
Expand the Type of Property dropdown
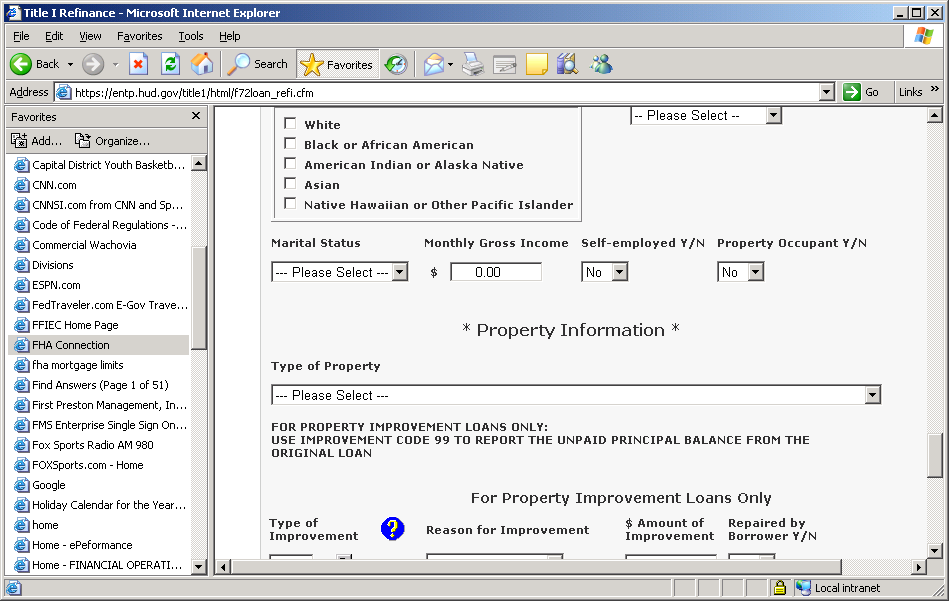pos(575,395)
